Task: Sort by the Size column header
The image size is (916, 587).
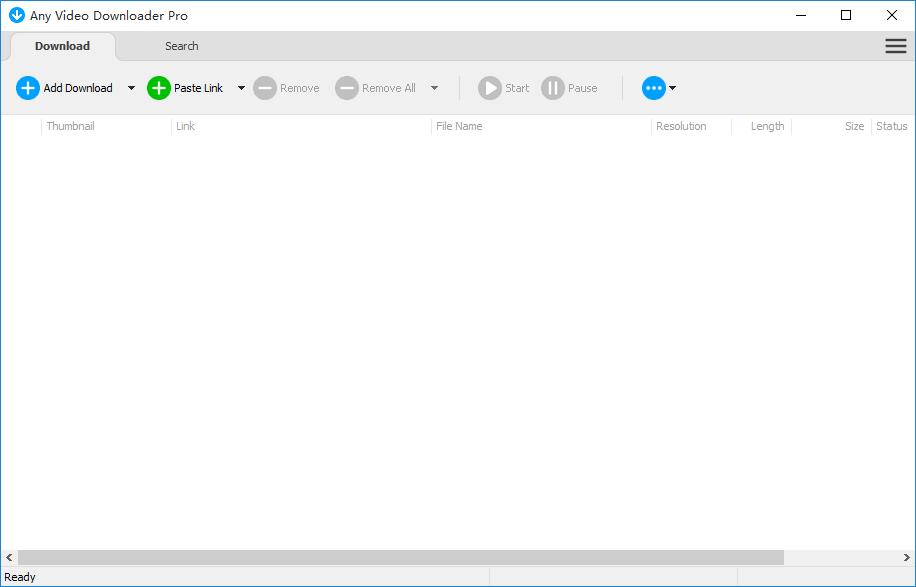Action: coord(854,126)
